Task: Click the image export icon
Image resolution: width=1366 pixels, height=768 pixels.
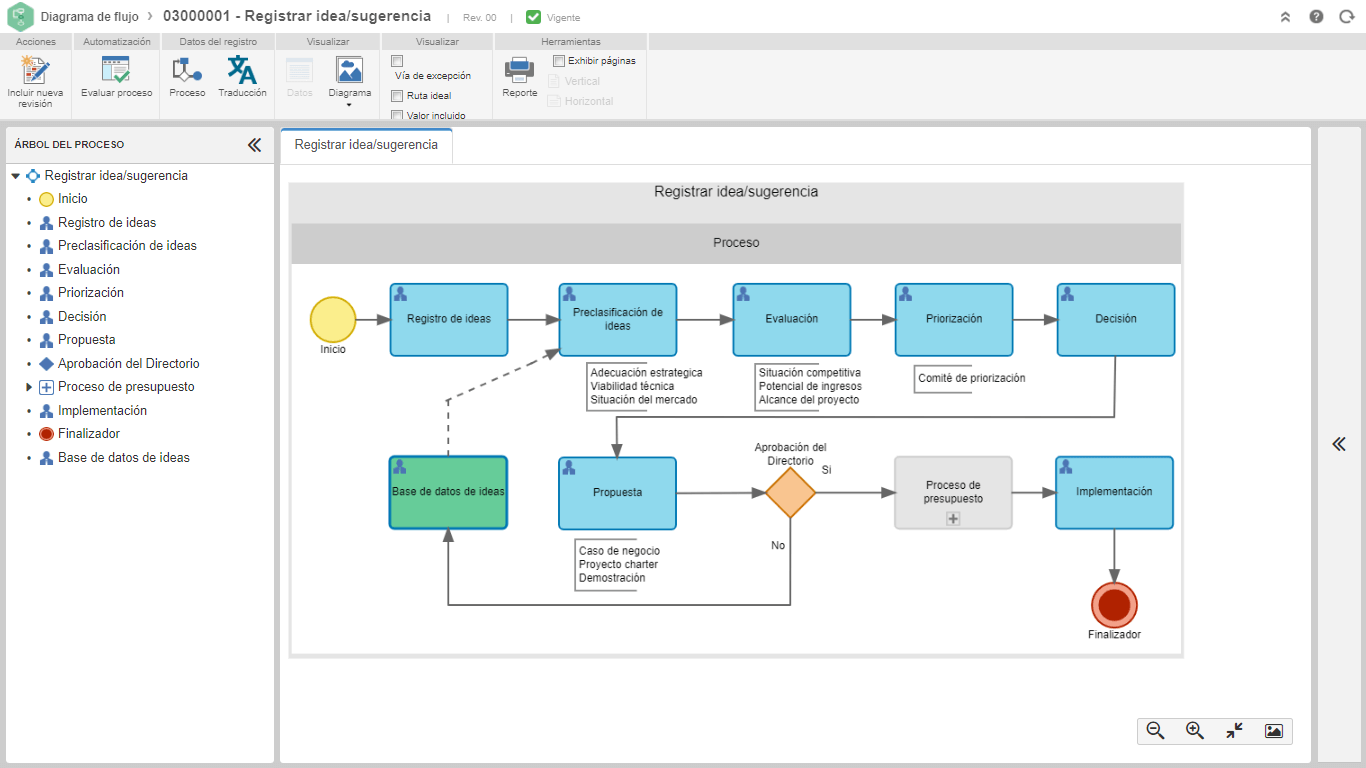Action: tap(1273, 731)
